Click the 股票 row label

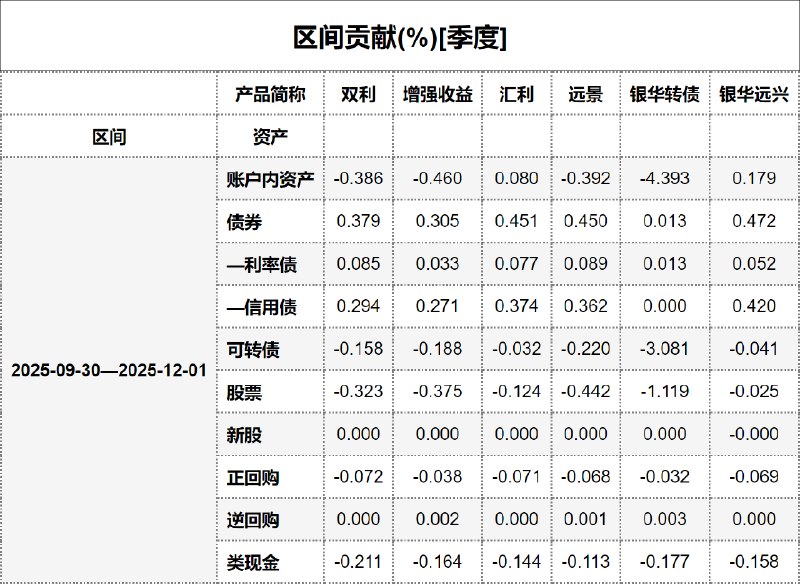(x=244, y=392)
